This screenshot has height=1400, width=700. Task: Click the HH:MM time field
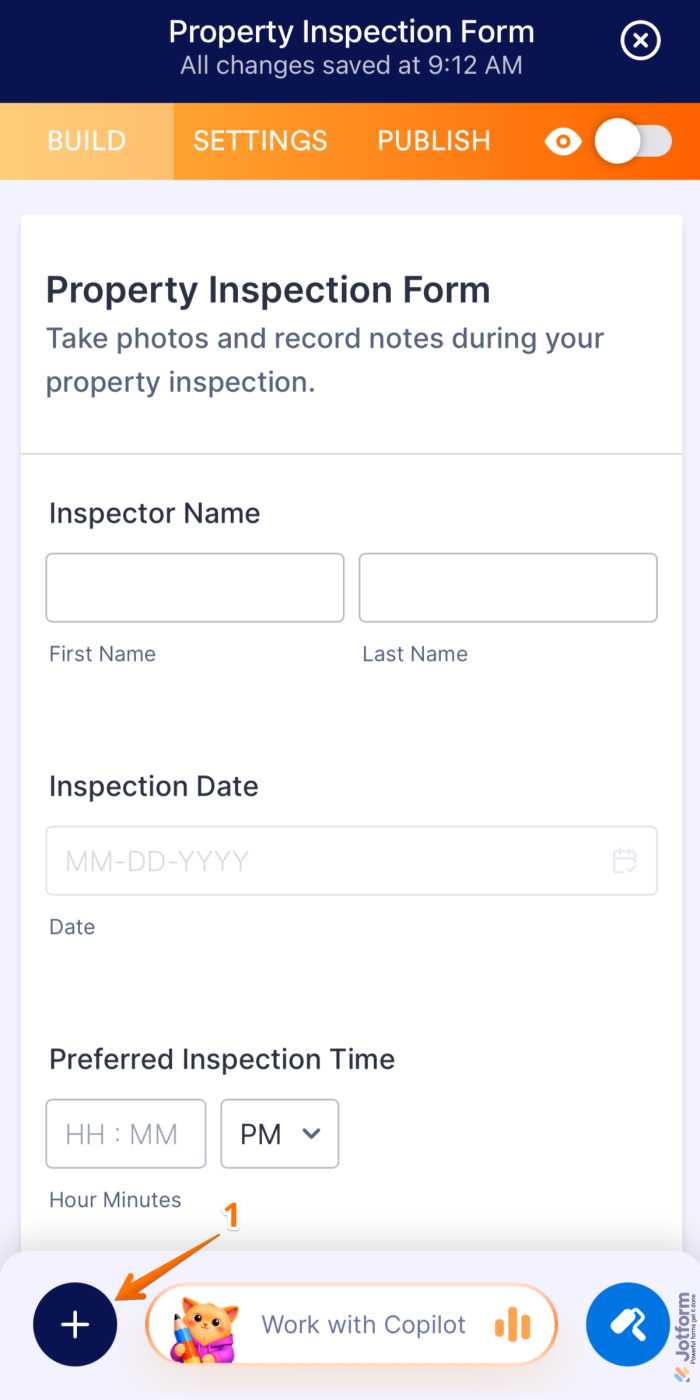(125, 1134)
